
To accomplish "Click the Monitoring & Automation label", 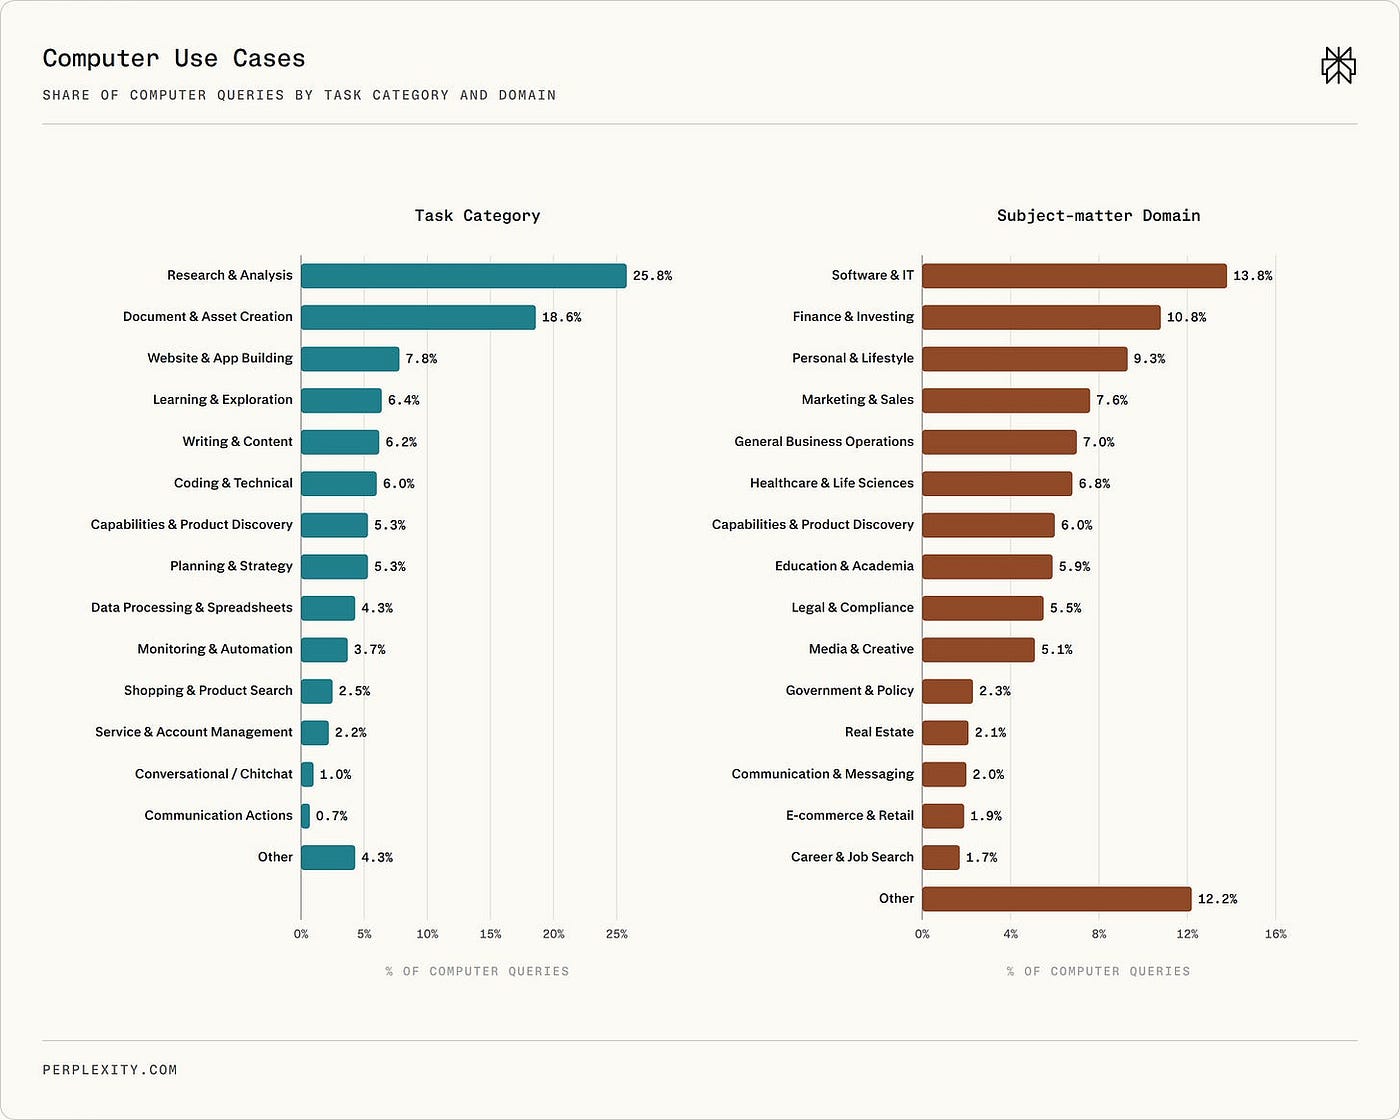I will tap(215, 649).
